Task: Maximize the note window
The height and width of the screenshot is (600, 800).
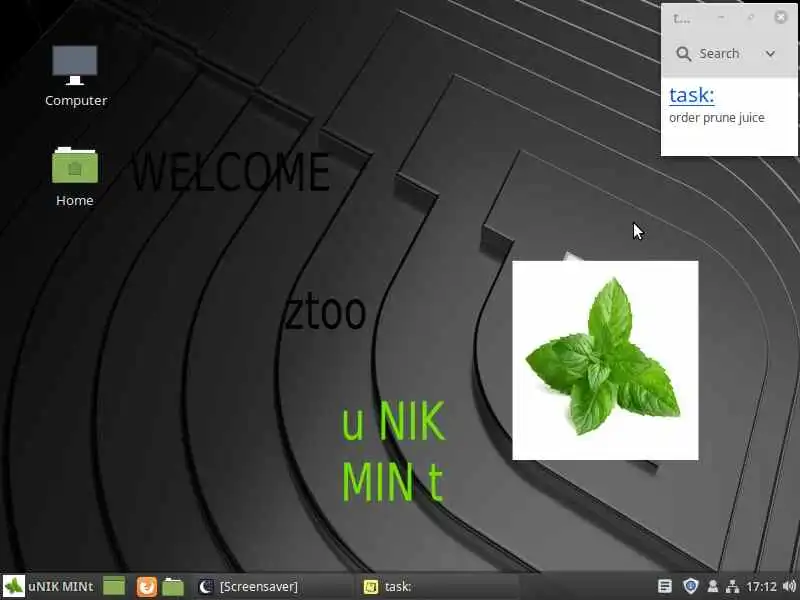Action: (751, 17)
